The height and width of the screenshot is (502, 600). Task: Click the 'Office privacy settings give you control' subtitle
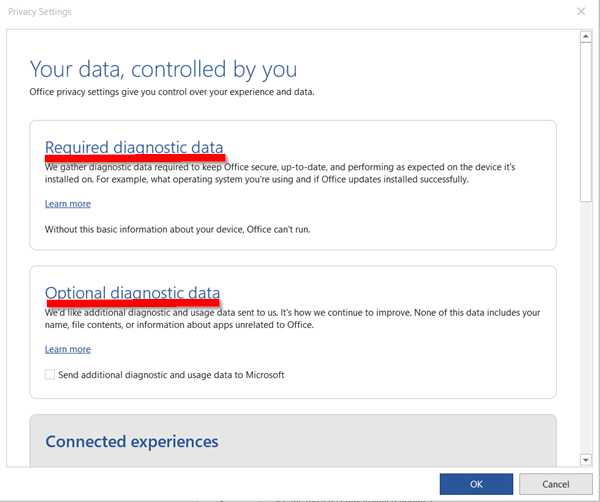[171, 91]
